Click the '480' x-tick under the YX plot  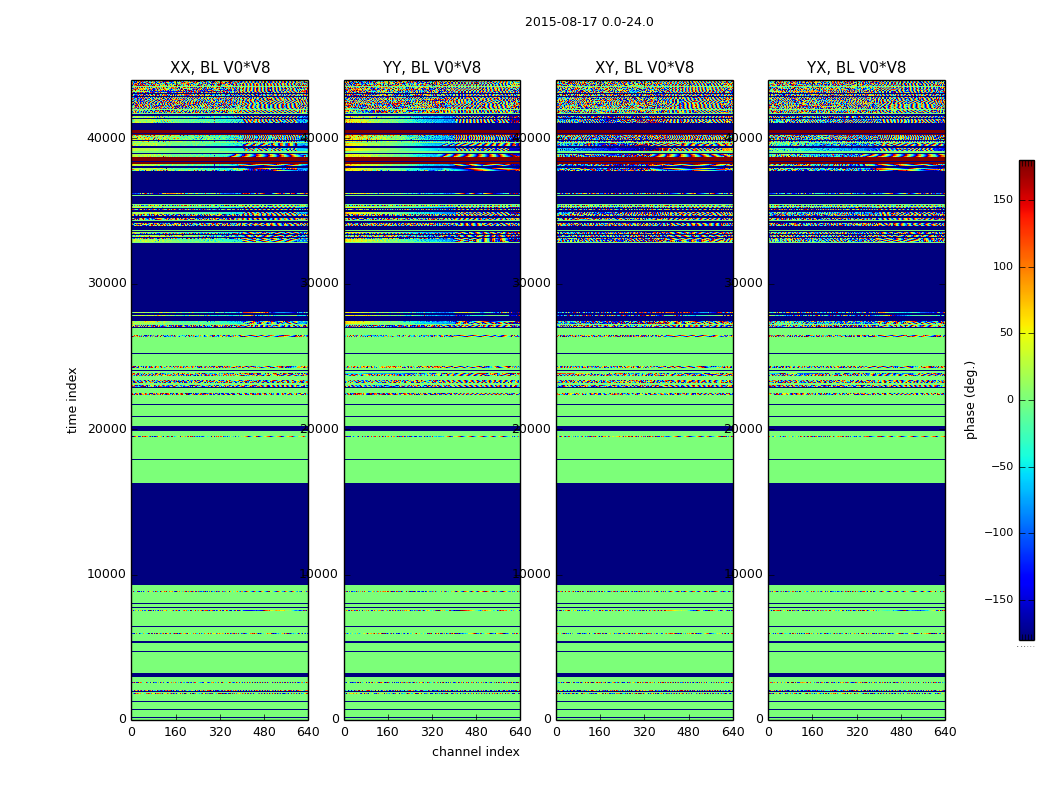pyautogui.click(x=901, y=732)
